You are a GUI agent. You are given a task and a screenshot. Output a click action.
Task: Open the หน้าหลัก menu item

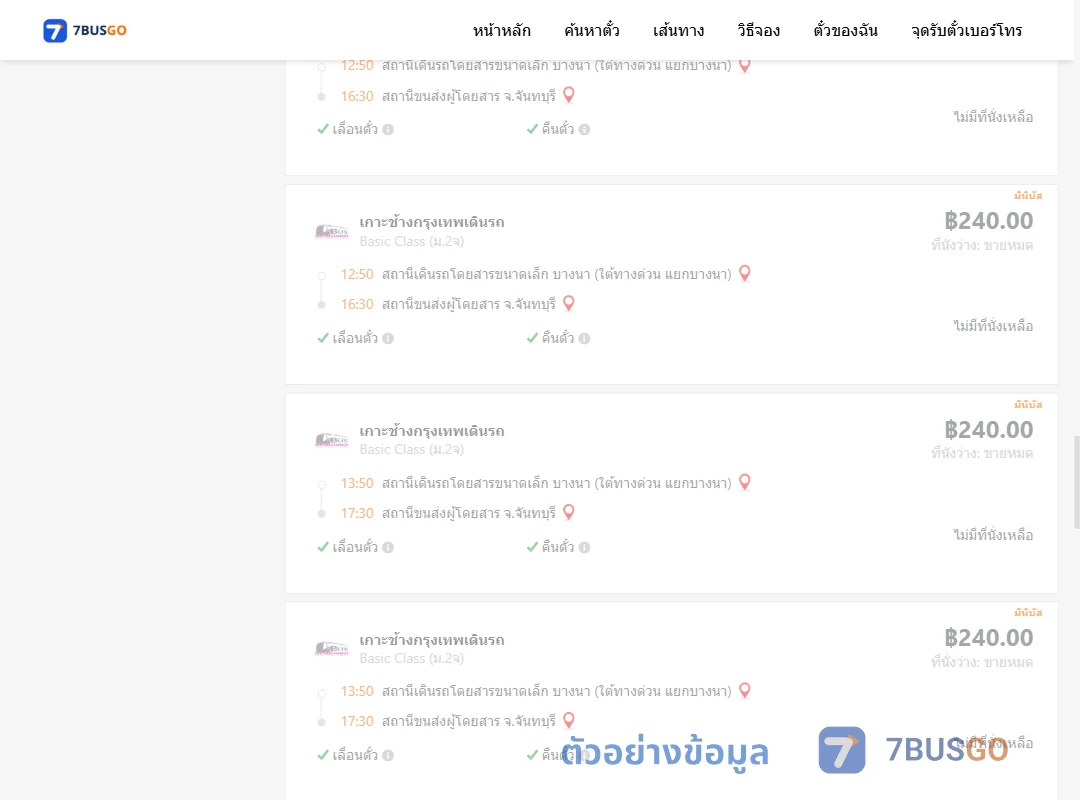[501, 30]
